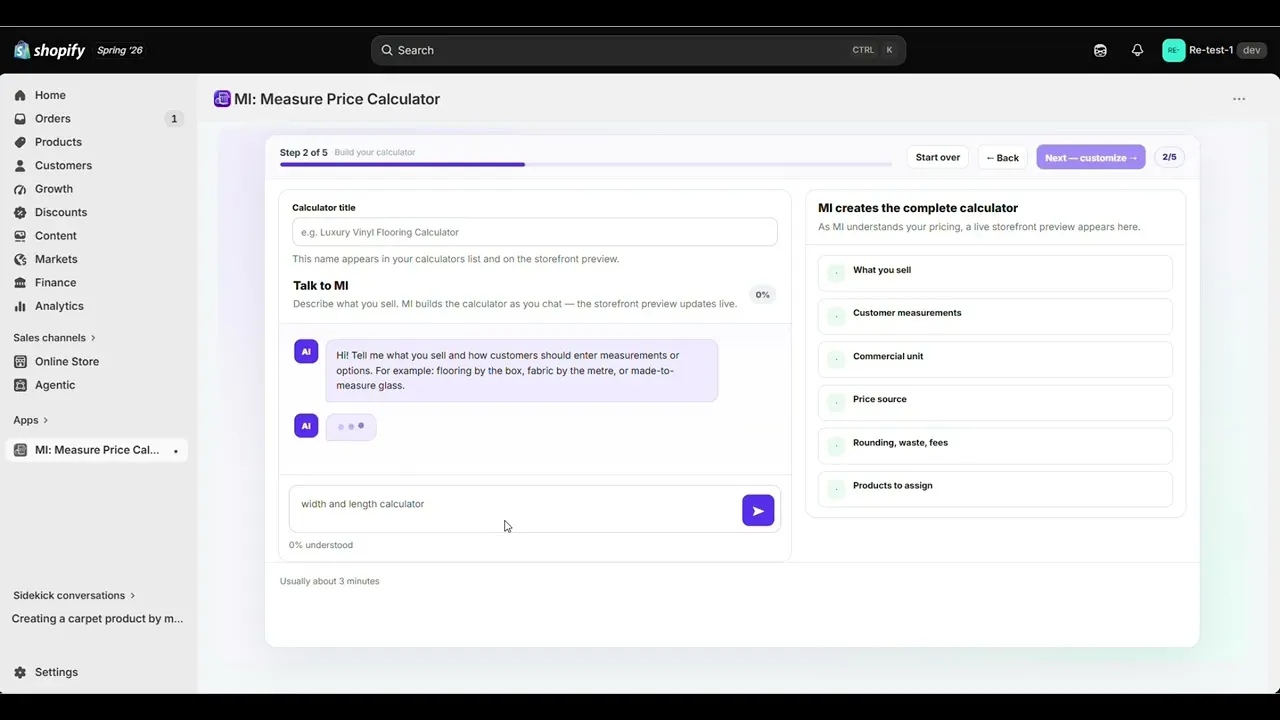Click the Finance bank icon
This screenshot has width=1280, height=720.
[x=20, y=283]
